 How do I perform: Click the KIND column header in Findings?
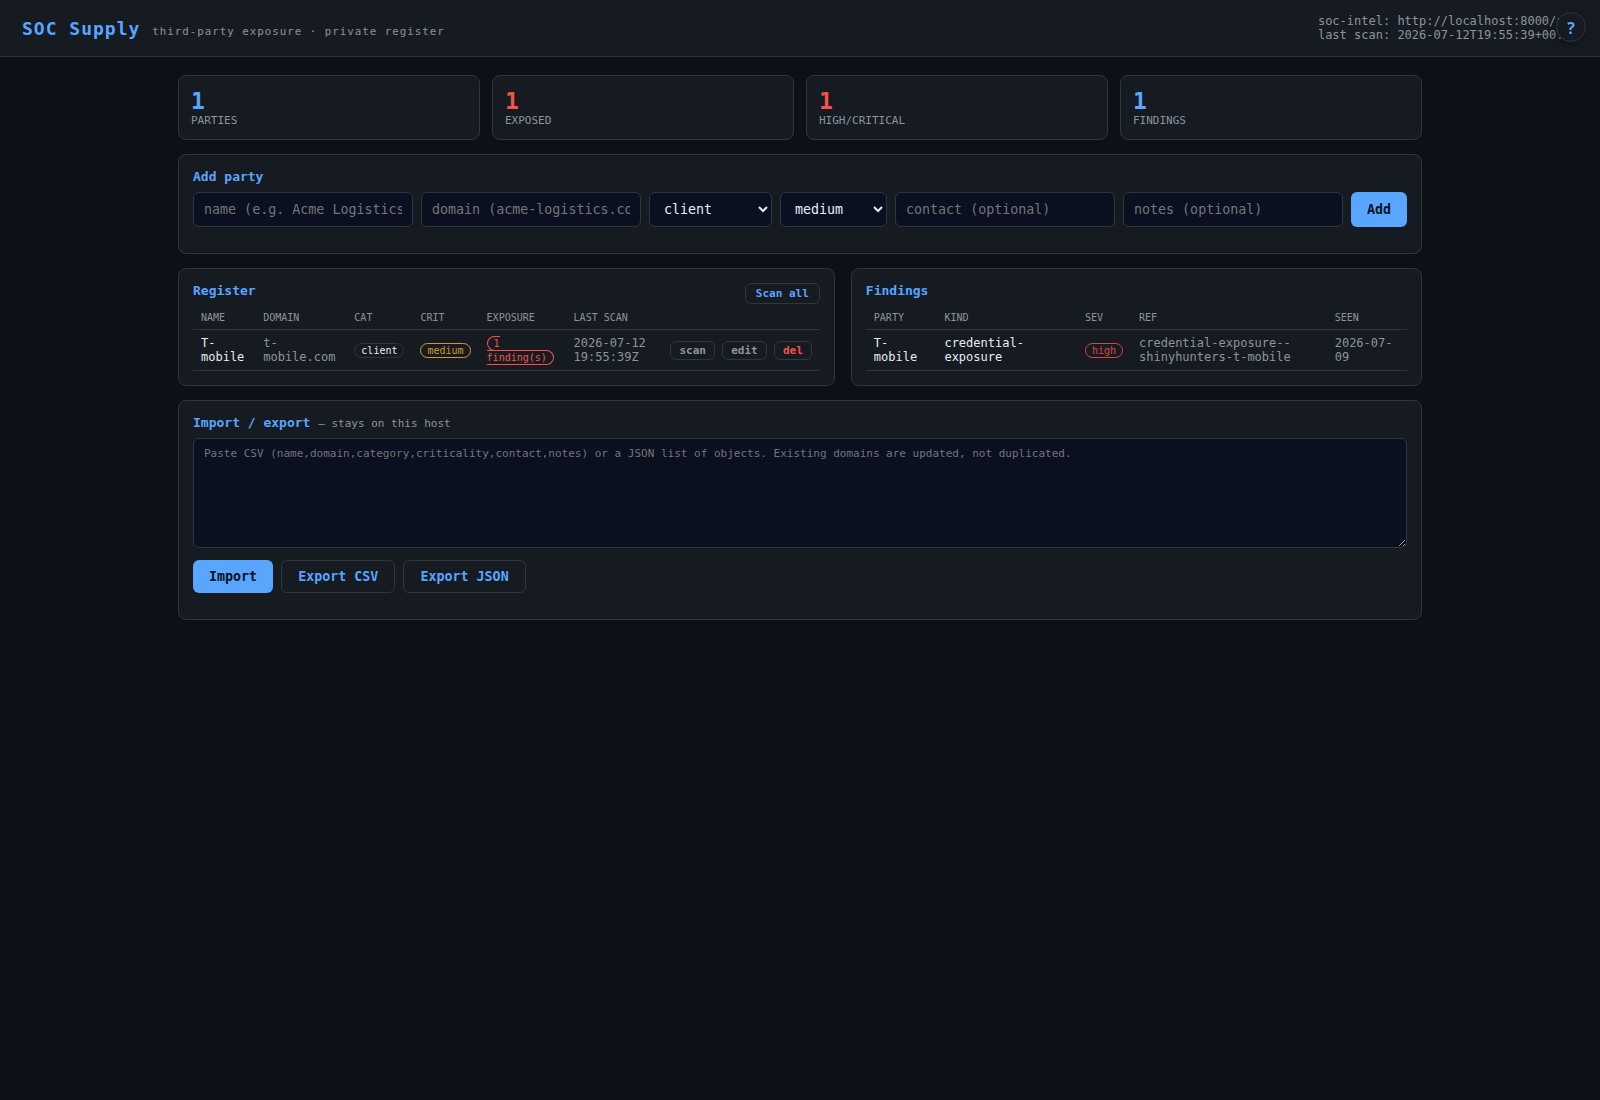[956, 317]
